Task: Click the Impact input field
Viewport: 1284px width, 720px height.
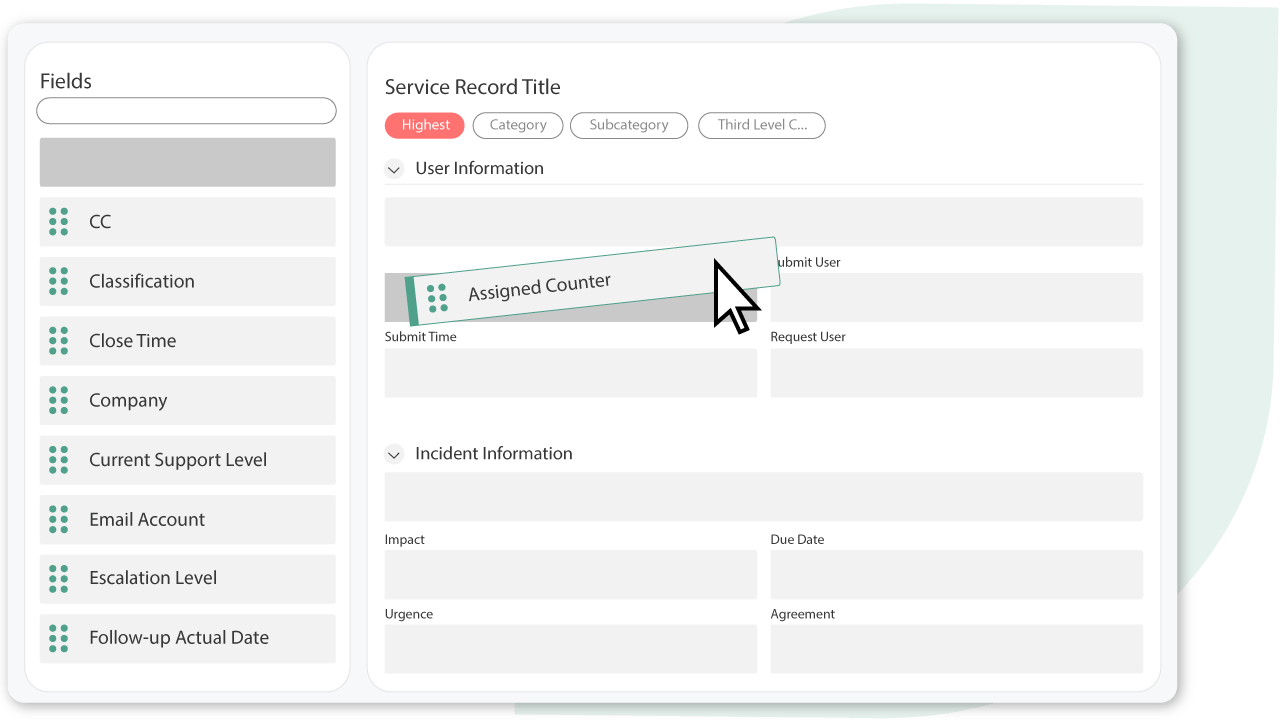Action: click(571, 575)
